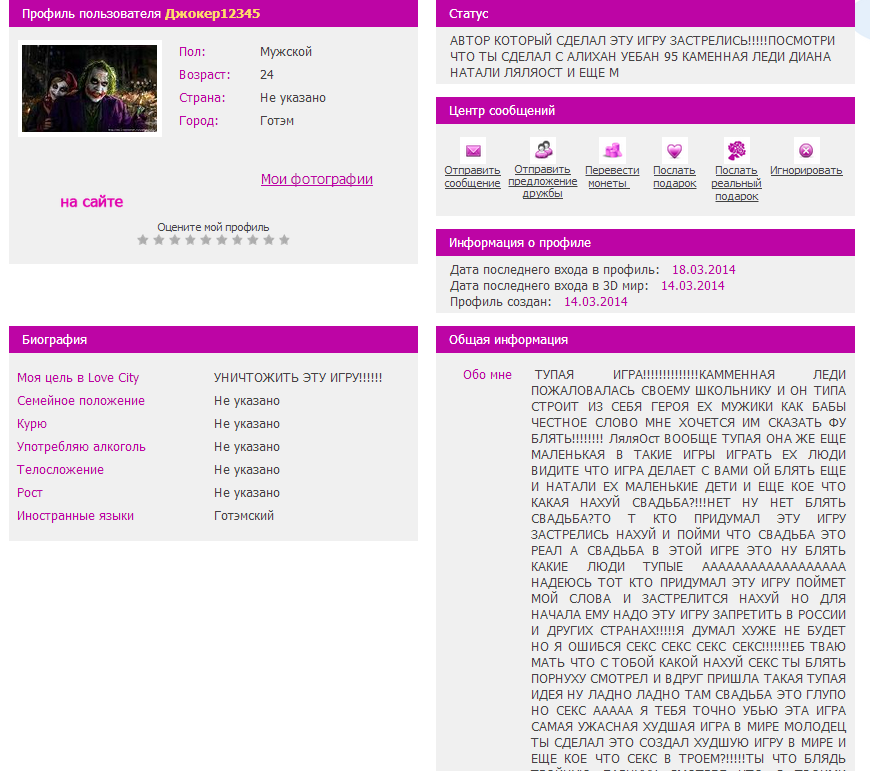870x771 pixels.
Task: Click the 'Обо мне' label
Action: tap(487, 375)
